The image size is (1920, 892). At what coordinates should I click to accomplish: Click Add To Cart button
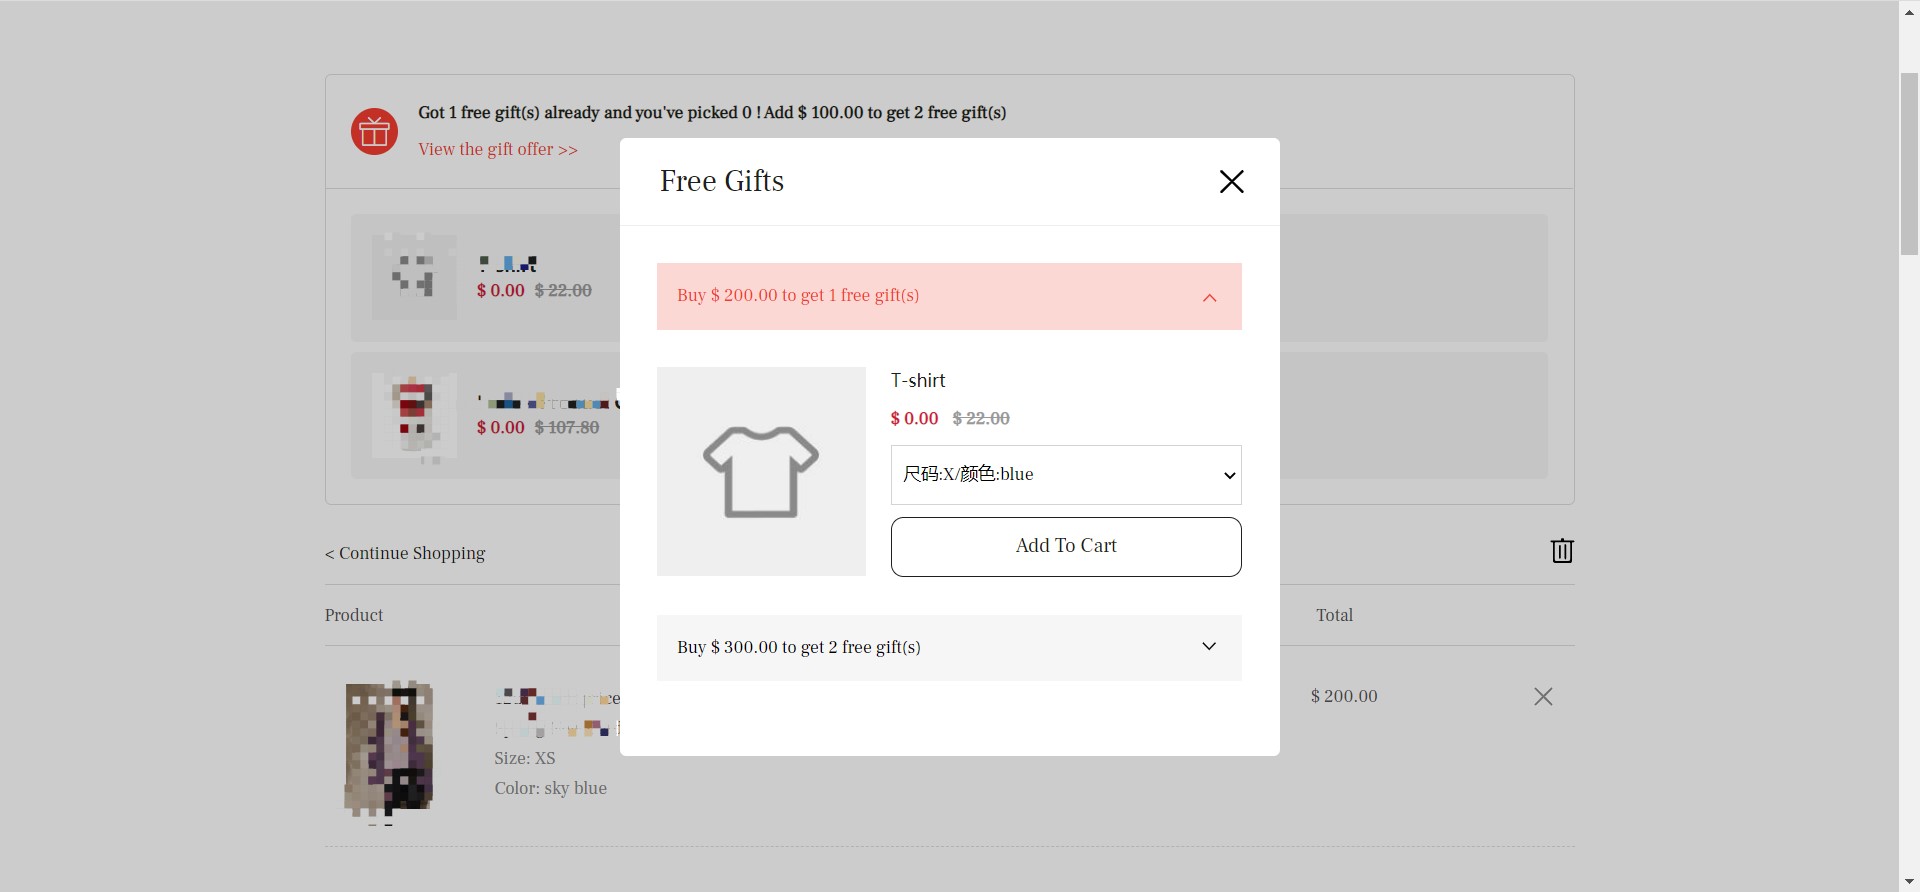pyautogui.click(x=1066, y=546)
